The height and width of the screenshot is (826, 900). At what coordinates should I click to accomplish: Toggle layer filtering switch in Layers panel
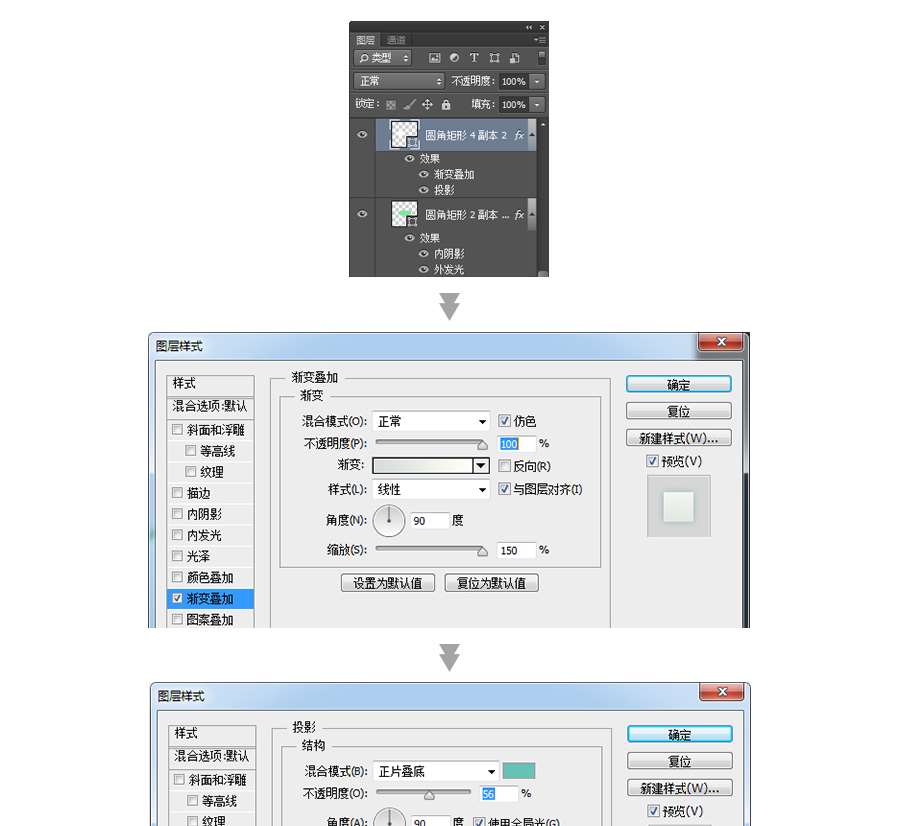coord(541,57)
